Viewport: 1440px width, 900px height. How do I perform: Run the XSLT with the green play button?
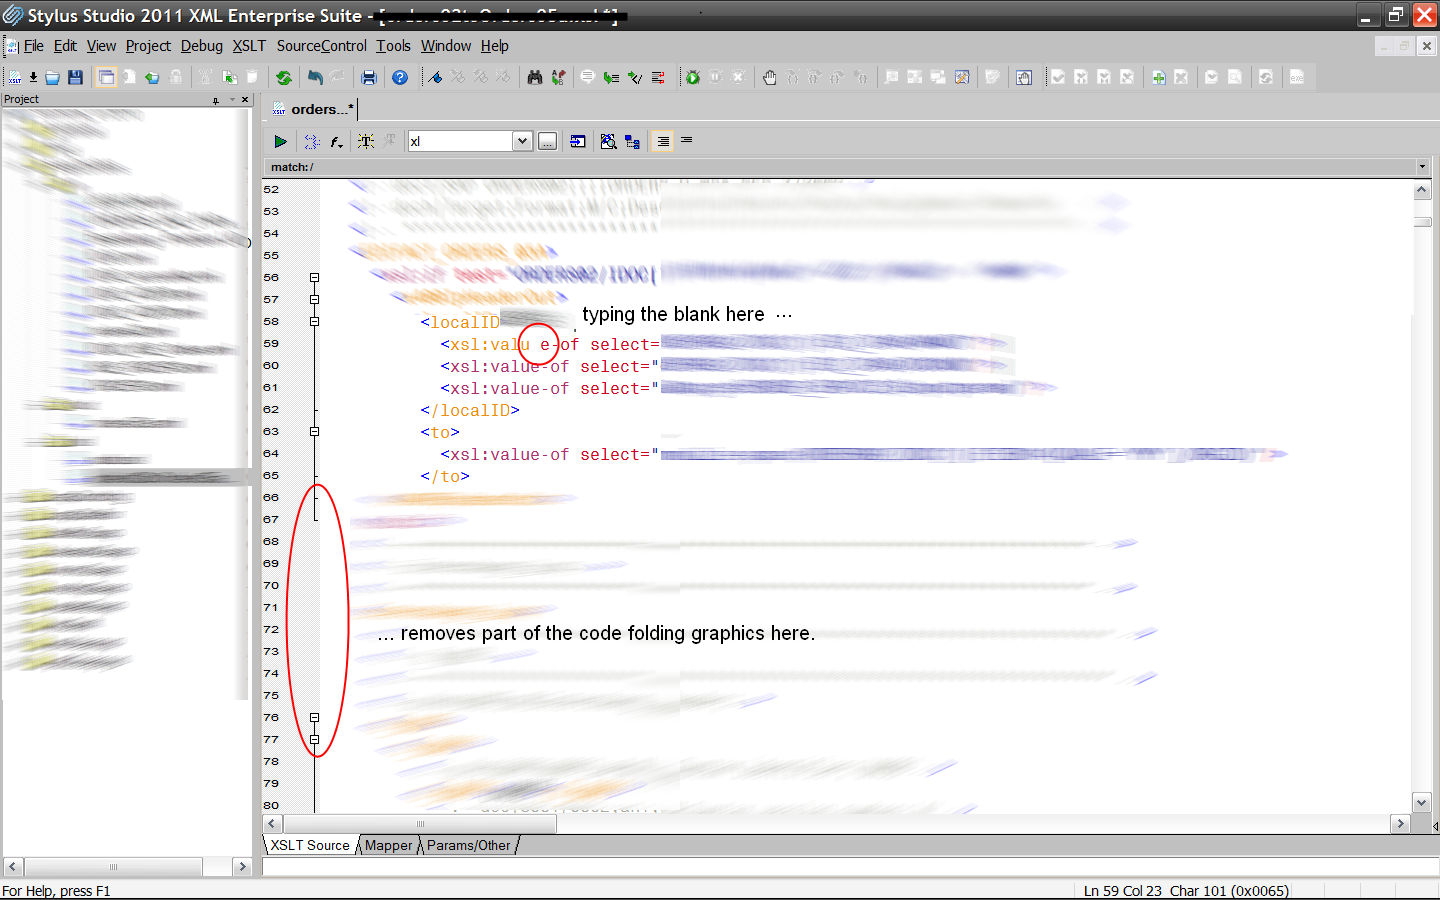tap(280, 142)
